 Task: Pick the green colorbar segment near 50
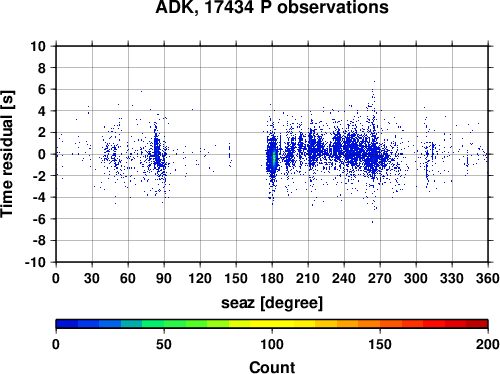(x=164, y=324)
